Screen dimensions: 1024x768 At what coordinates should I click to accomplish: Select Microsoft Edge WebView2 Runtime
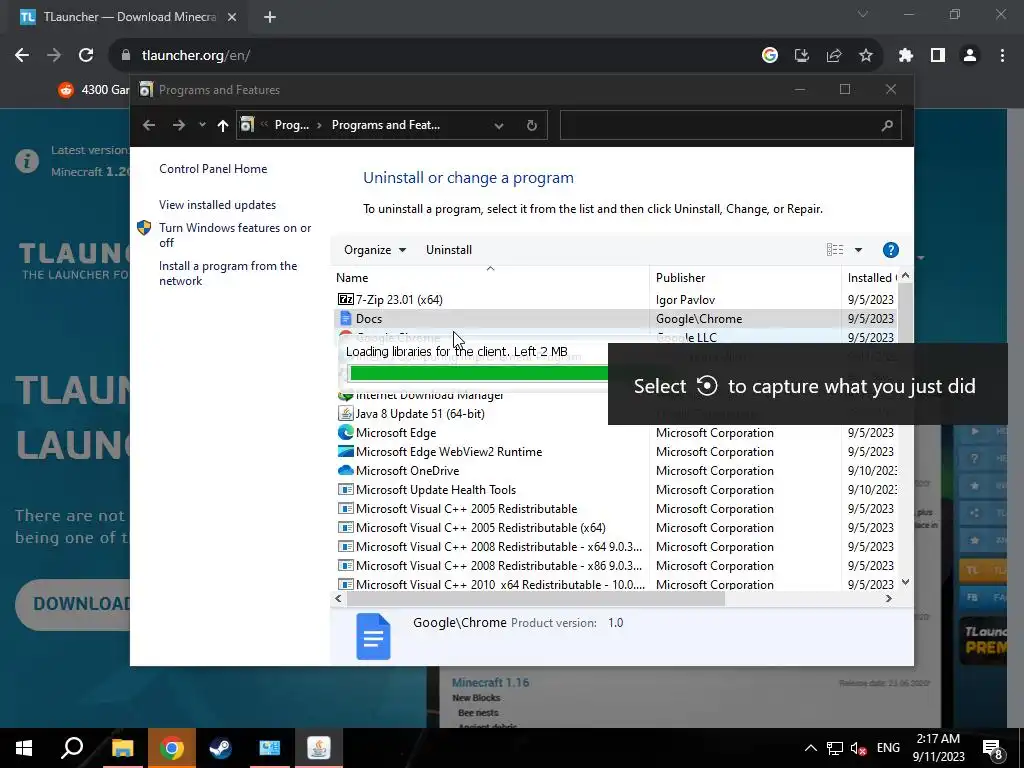(449, 452)
